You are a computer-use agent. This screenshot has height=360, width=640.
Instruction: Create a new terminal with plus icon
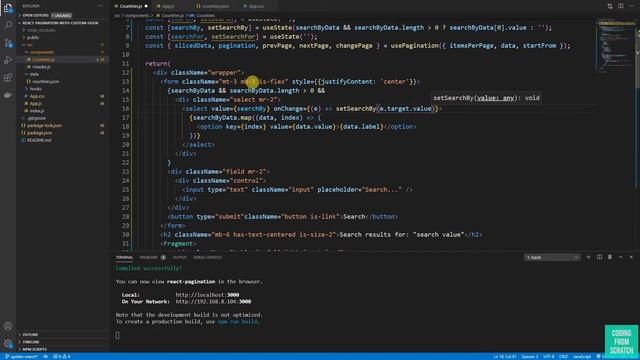(x=588, y=257)
